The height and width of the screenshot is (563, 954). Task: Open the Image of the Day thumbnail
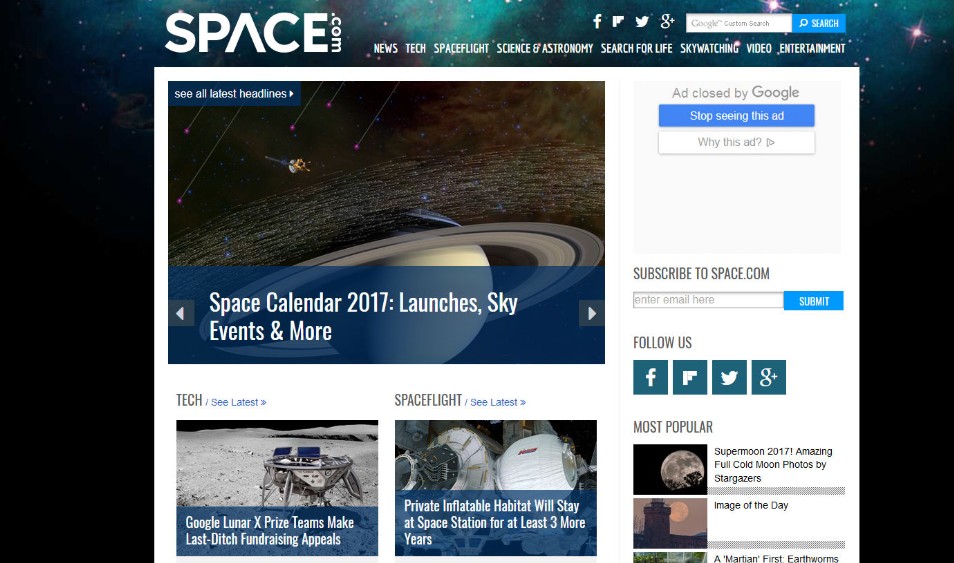(670, 523)
